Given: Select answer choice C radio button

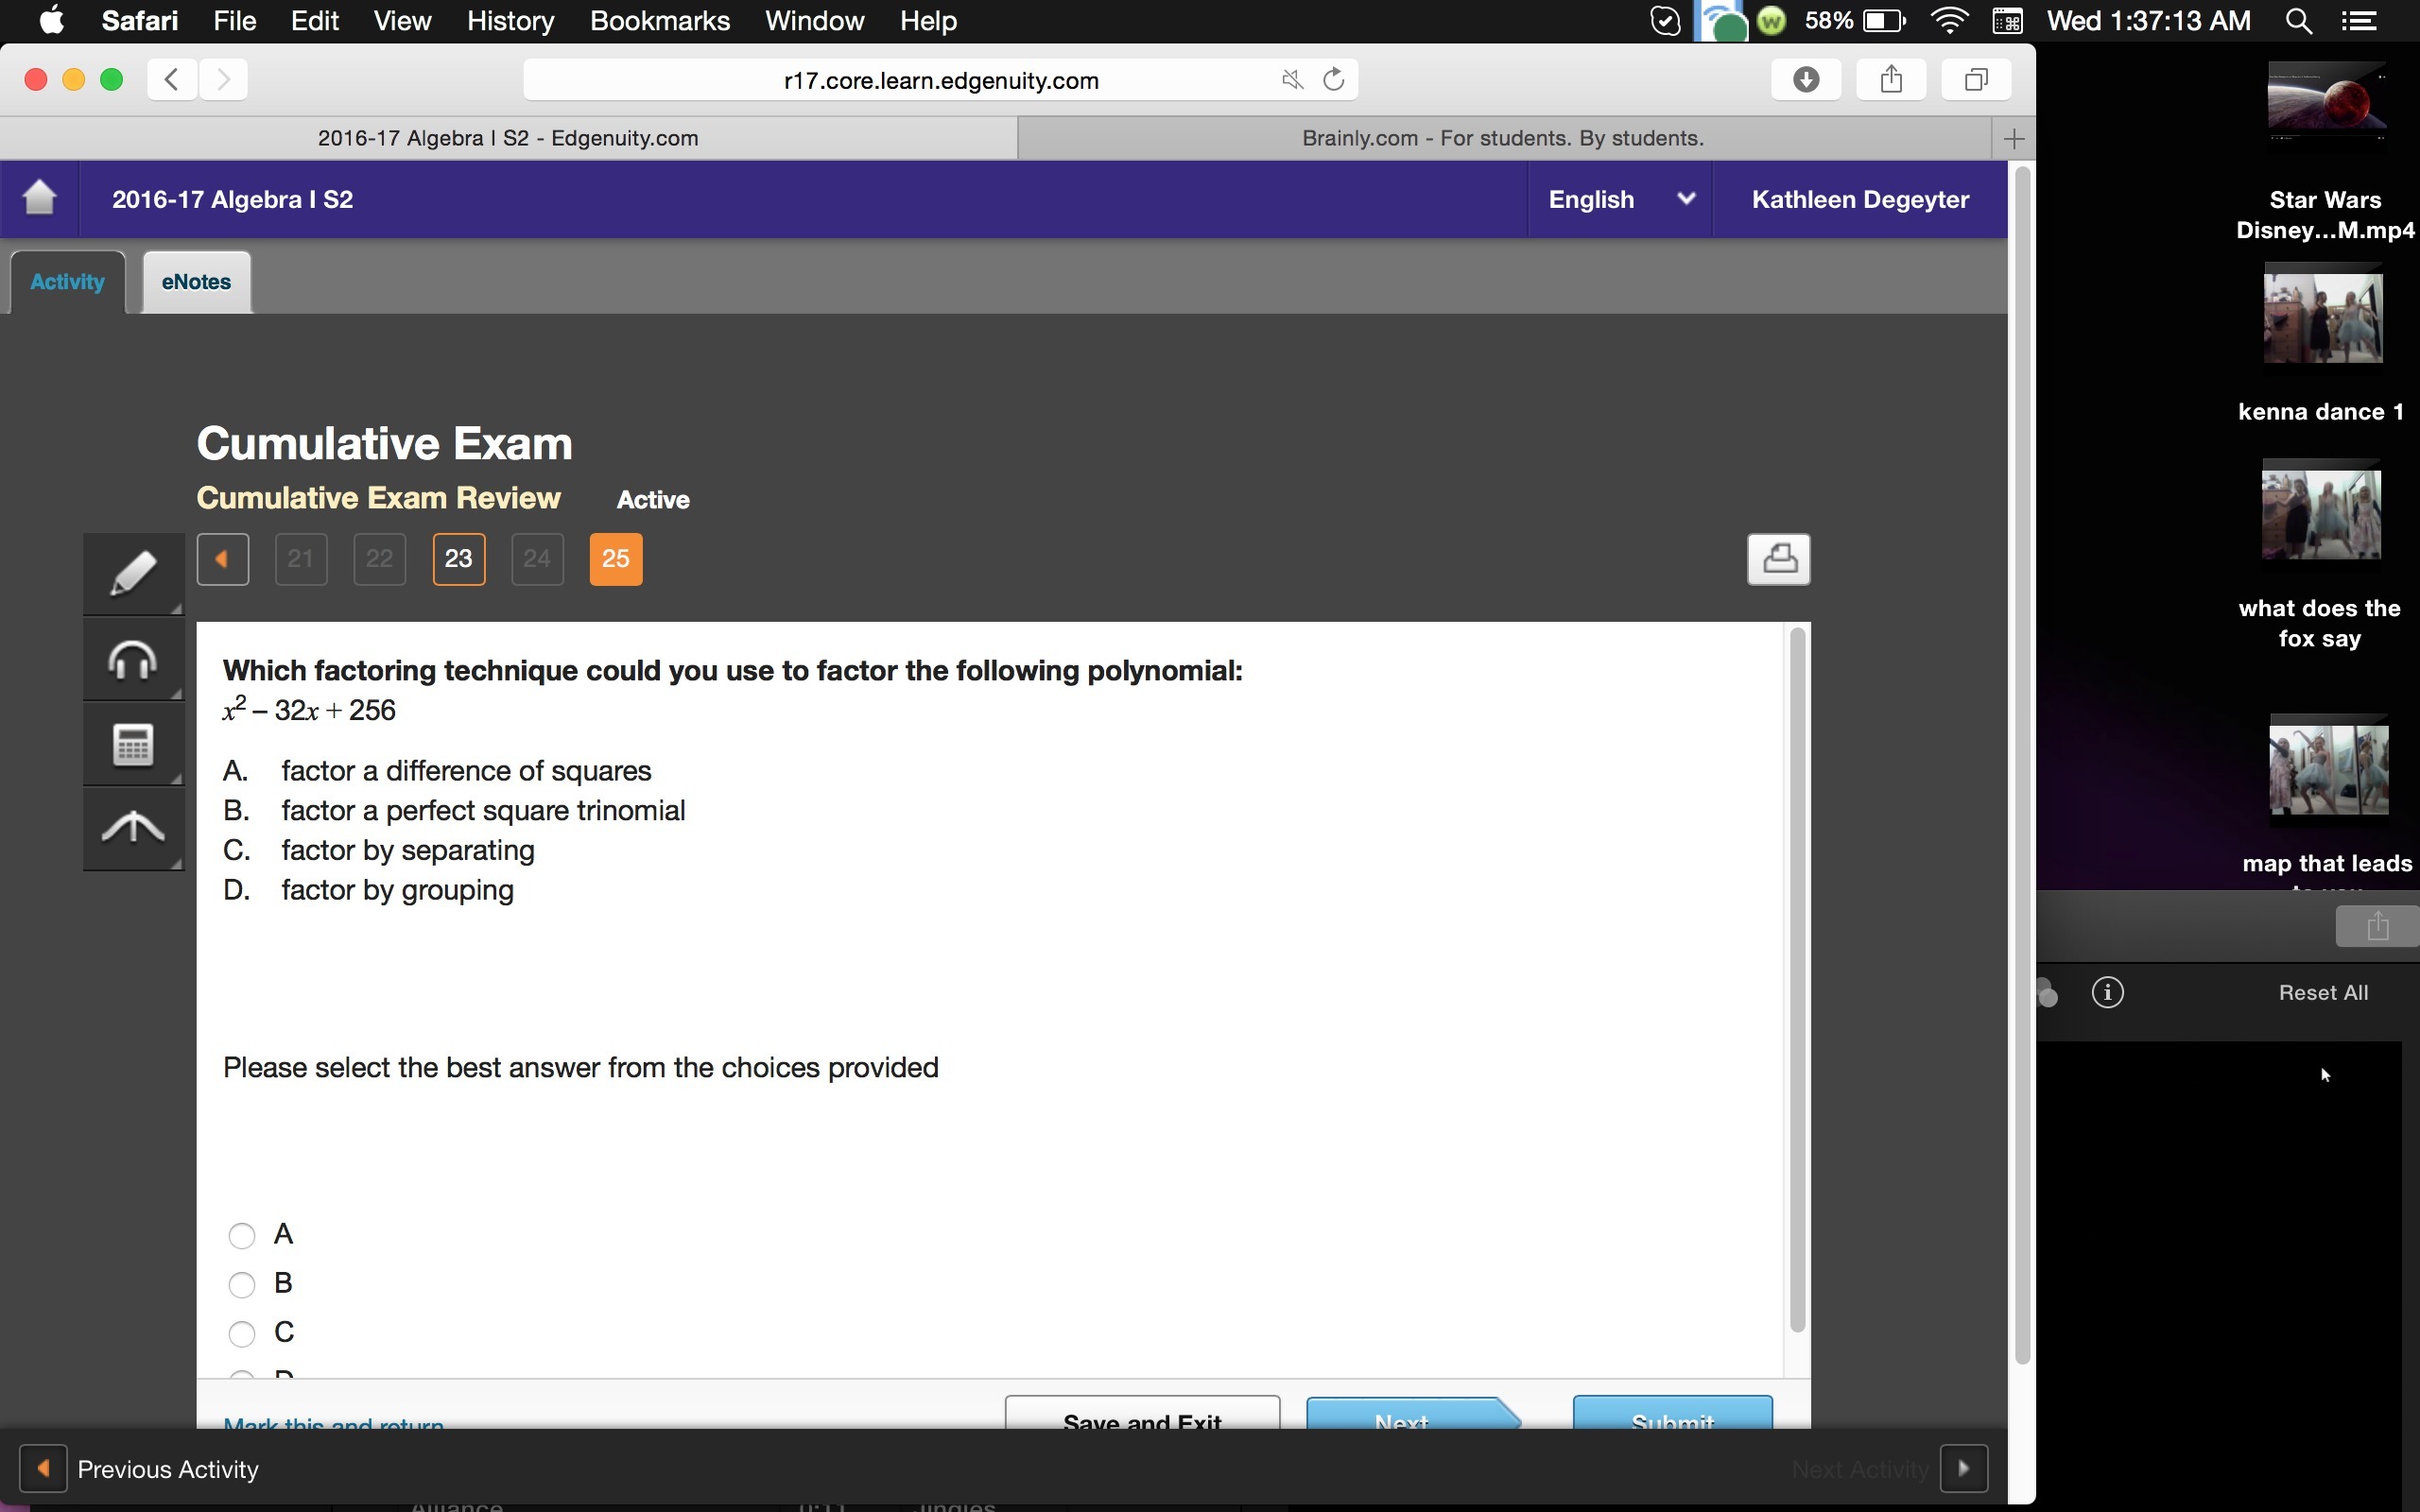Looking at the screenshot, I should pyautogui.click(x=242, y=1333).
